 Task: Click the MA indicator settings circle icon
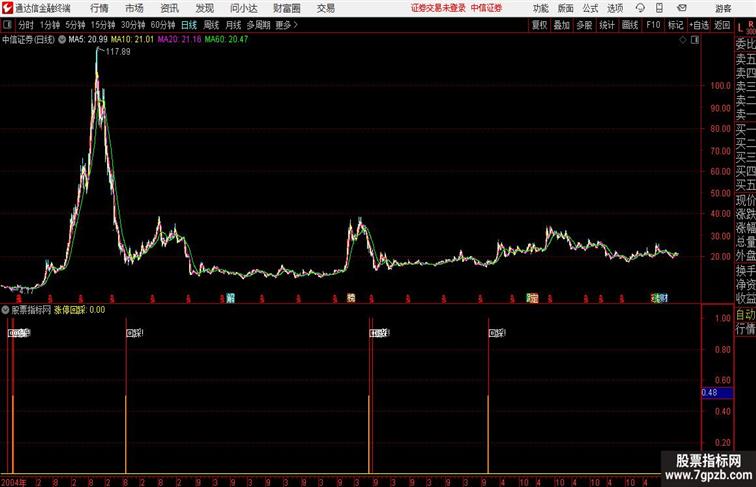click(62, 40)
